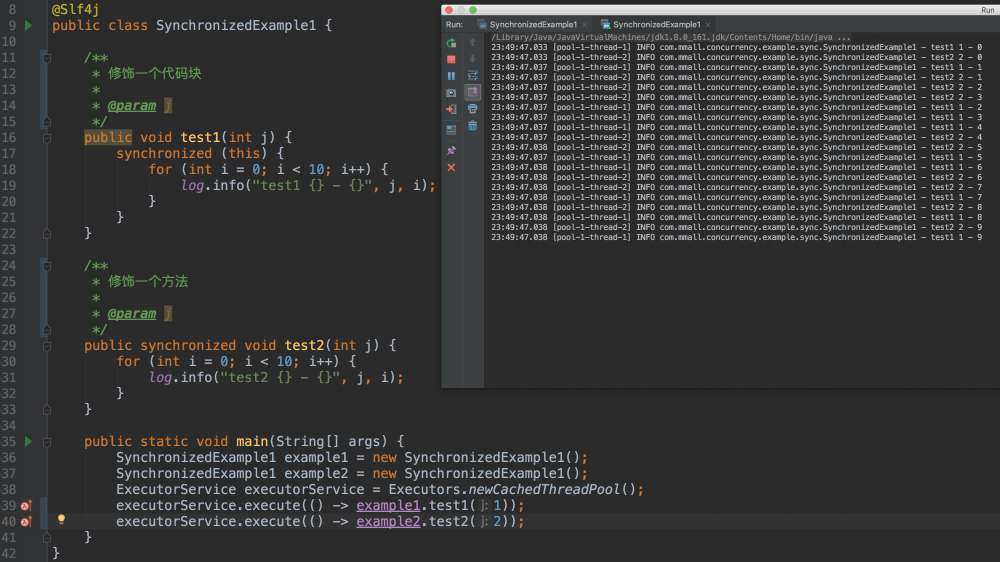Click the Restore Layout icon

pyautogui.click(x=451, y=130)
